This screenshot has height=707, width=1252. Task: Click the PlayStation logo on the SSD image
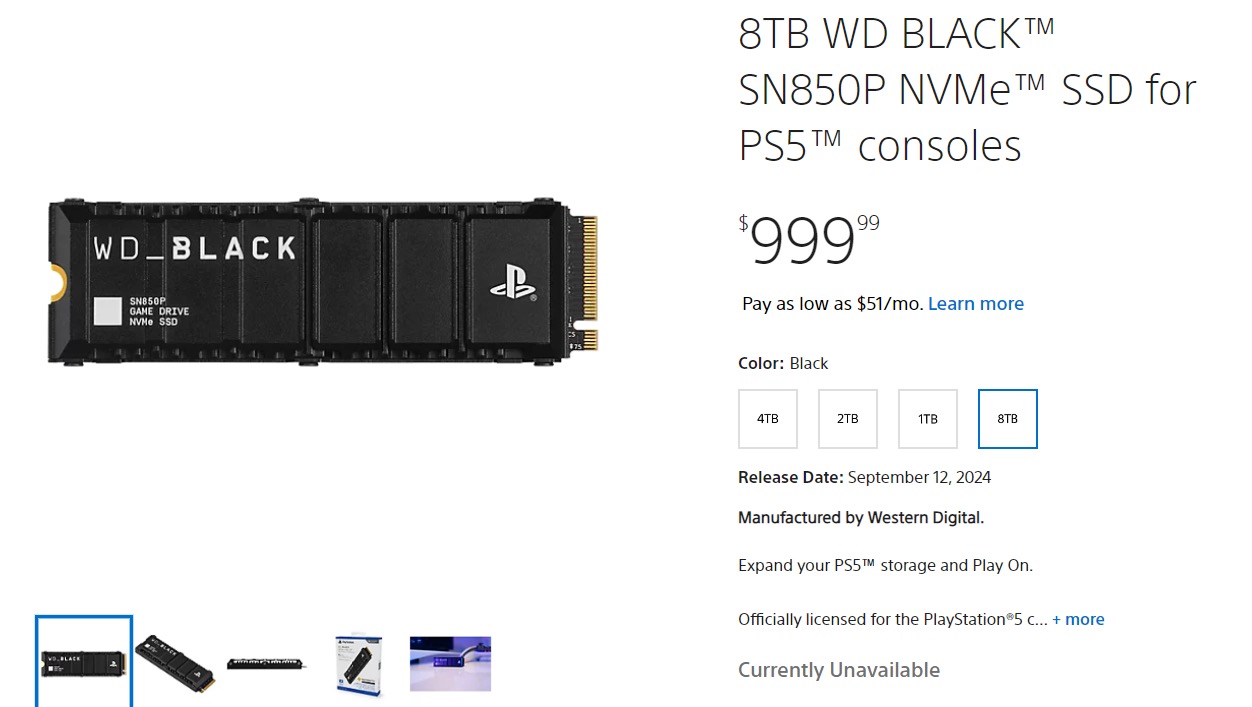click(513, 283)
